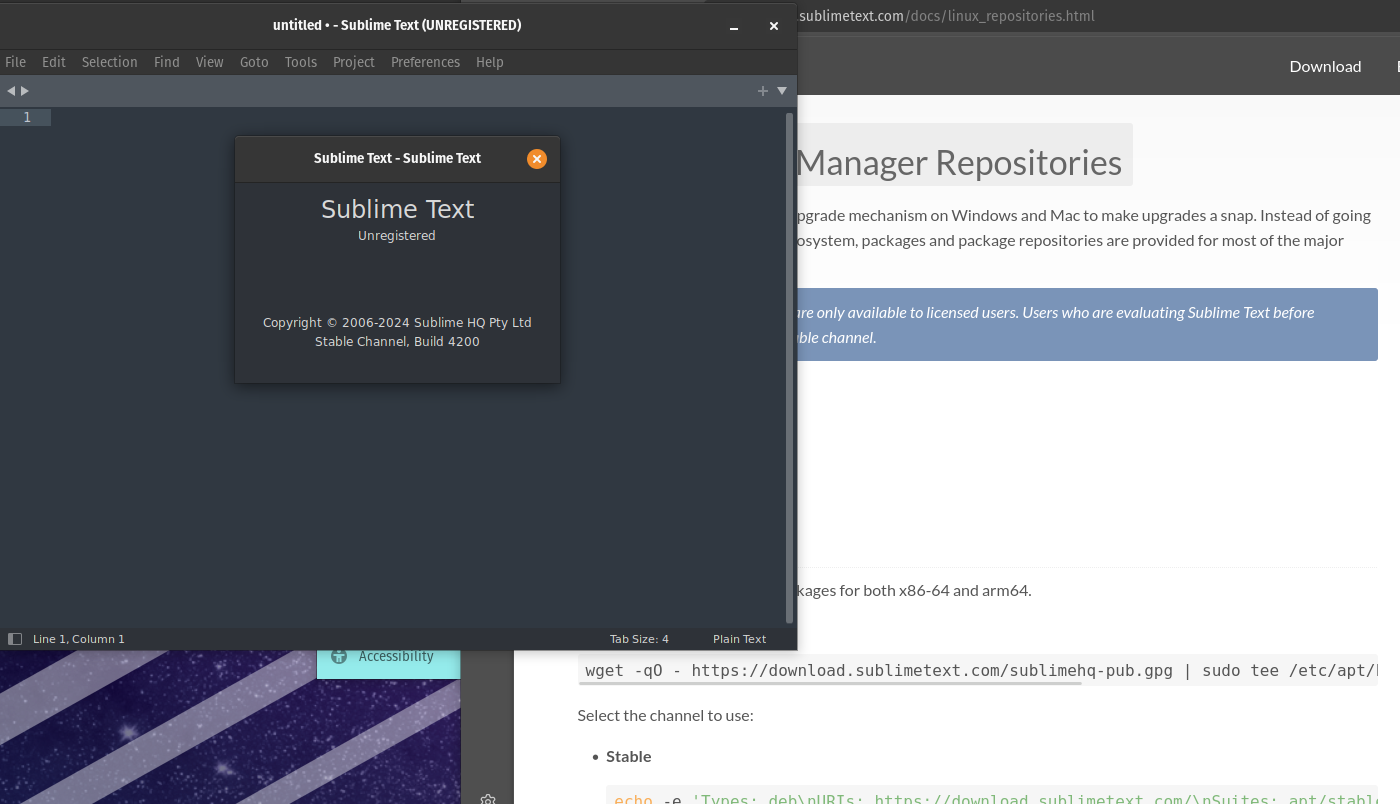Open the Edit menu
This screenshot has width=1400, height=804.
tap(54, 62)
